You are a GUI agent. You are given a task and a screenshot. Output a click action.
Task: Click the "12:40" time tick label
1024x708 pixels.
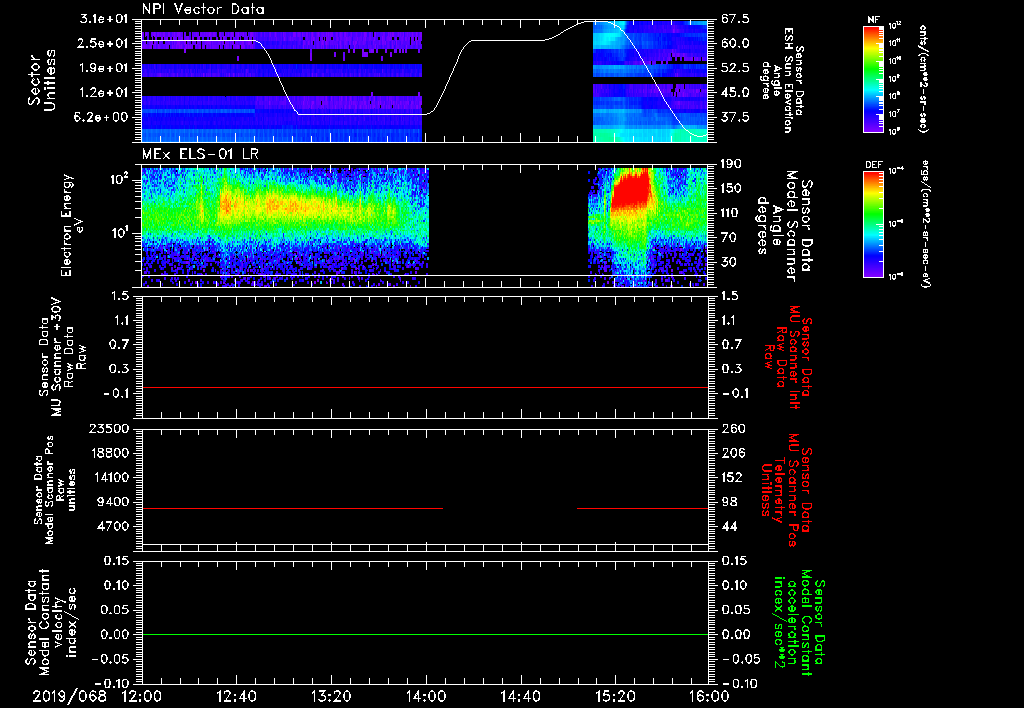236,697
